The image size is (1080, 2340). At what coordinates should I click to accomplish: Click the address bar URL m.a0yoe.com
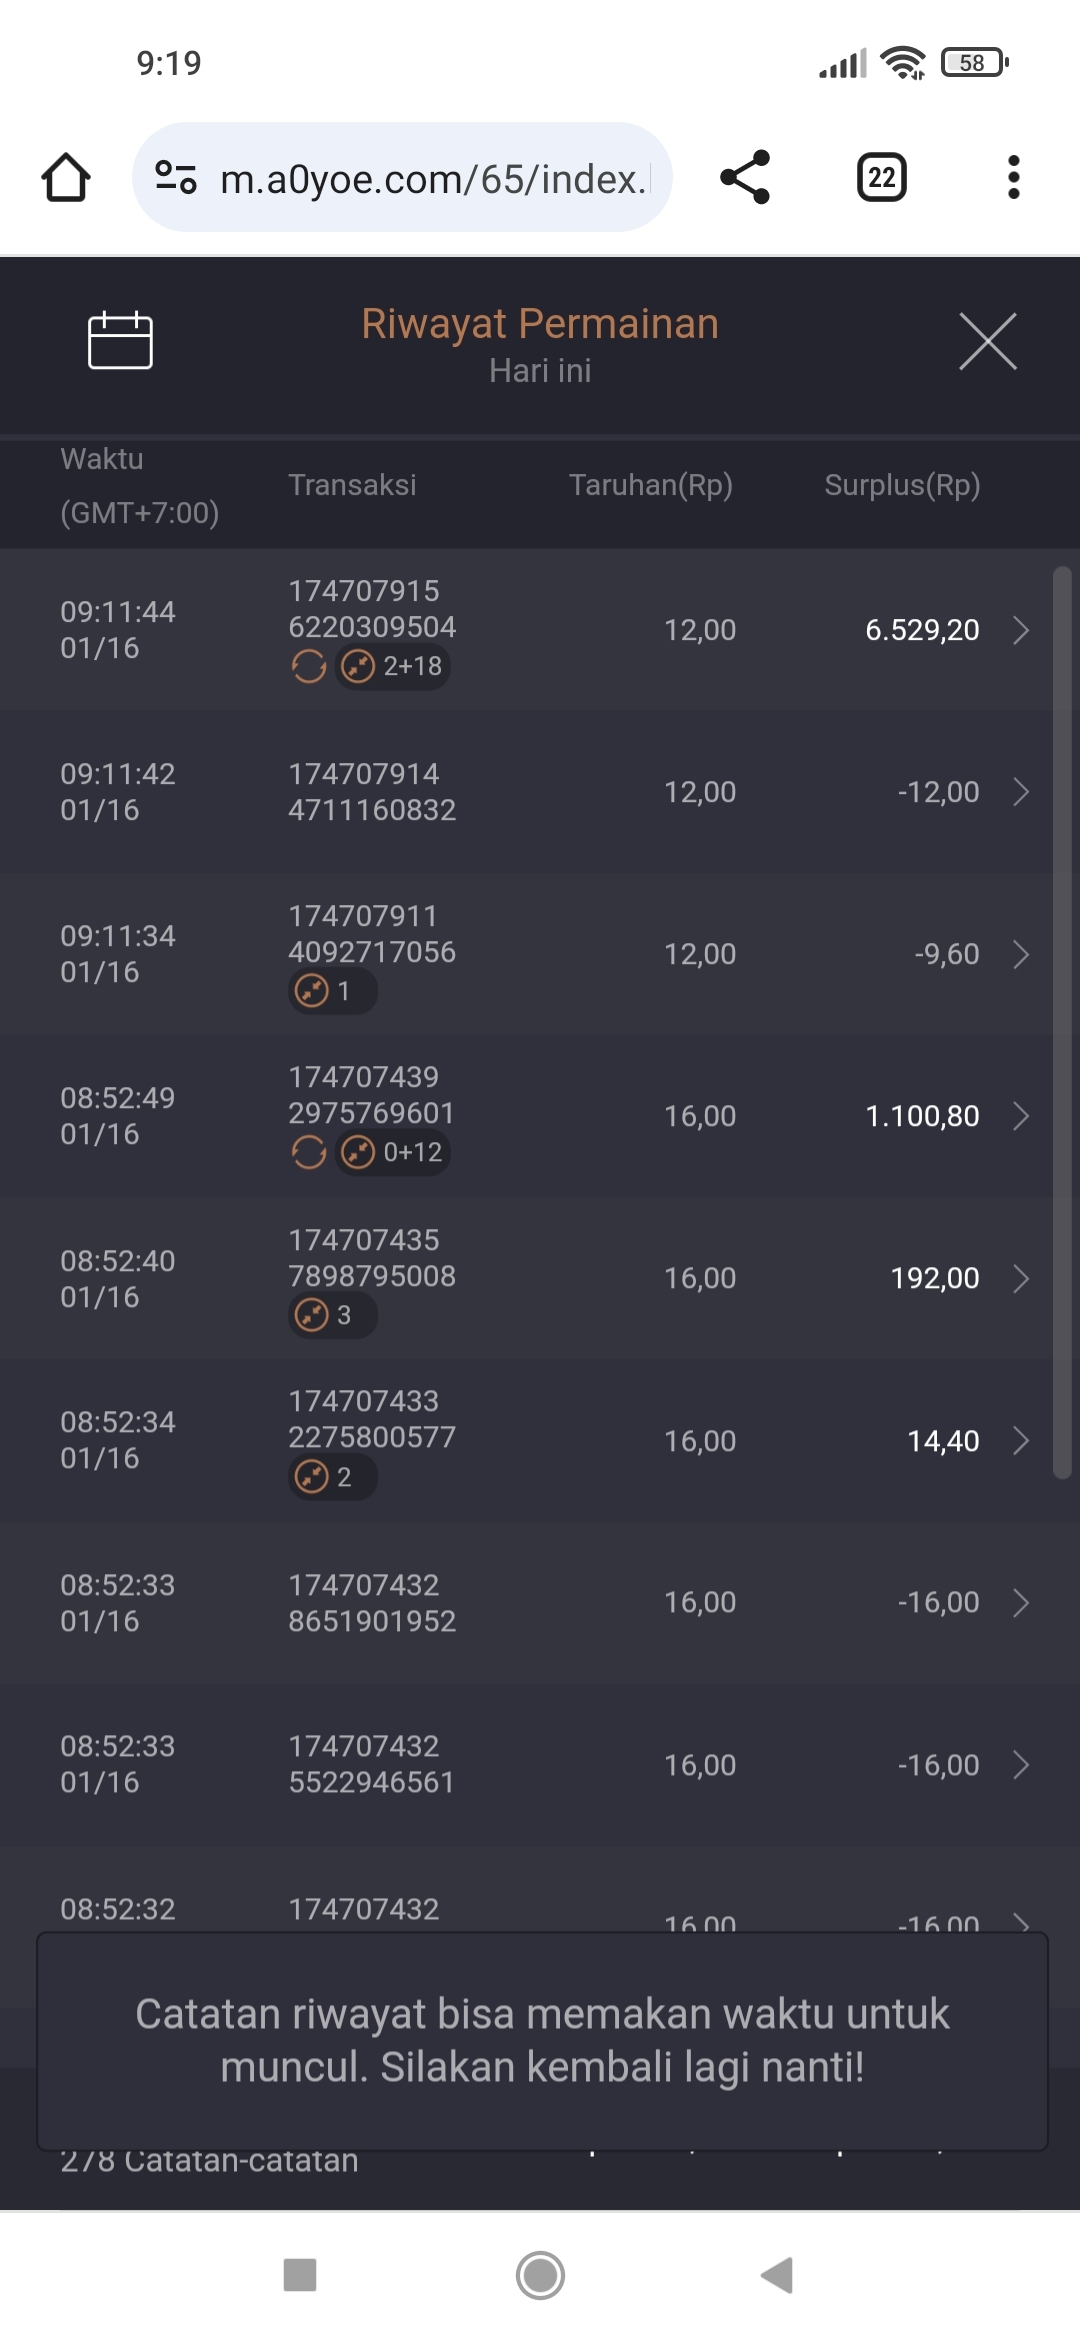(x=432, y=179)
